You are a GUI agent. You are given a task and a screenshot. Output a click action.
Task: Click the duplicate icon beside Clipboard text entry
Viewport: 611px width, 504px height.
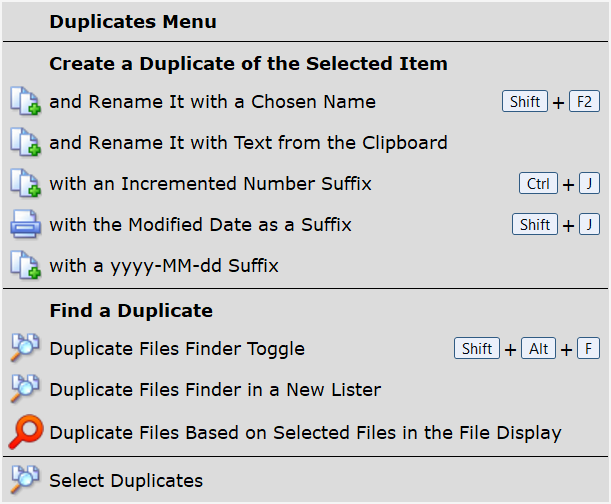[x=24, y=143]
